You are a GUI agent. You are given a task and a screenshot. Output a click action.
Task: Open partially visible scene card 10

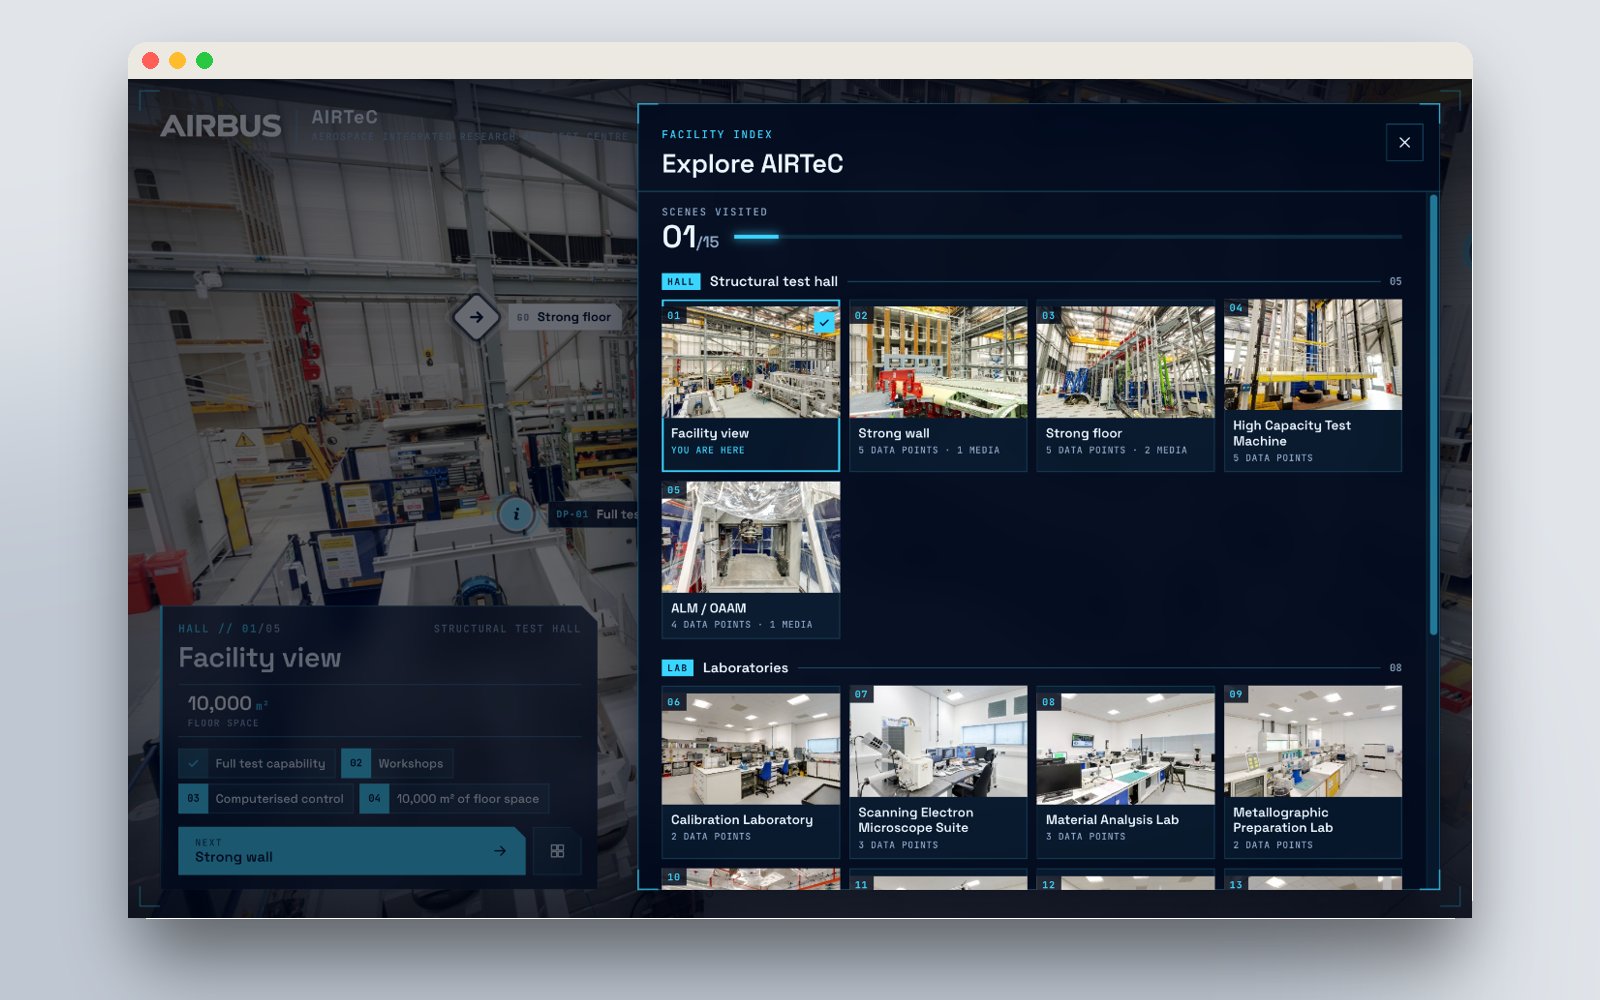(x=750, y=879)
